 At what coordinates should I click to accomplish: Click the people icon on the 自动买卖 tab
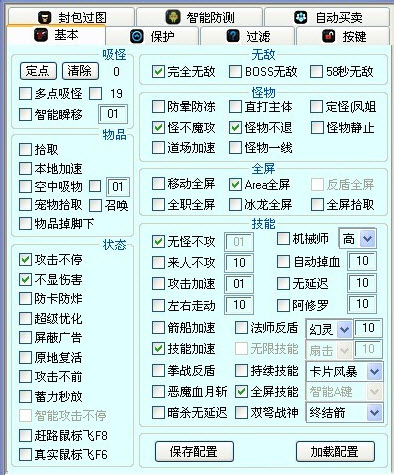pyautogui.click(x=301, y=17)
